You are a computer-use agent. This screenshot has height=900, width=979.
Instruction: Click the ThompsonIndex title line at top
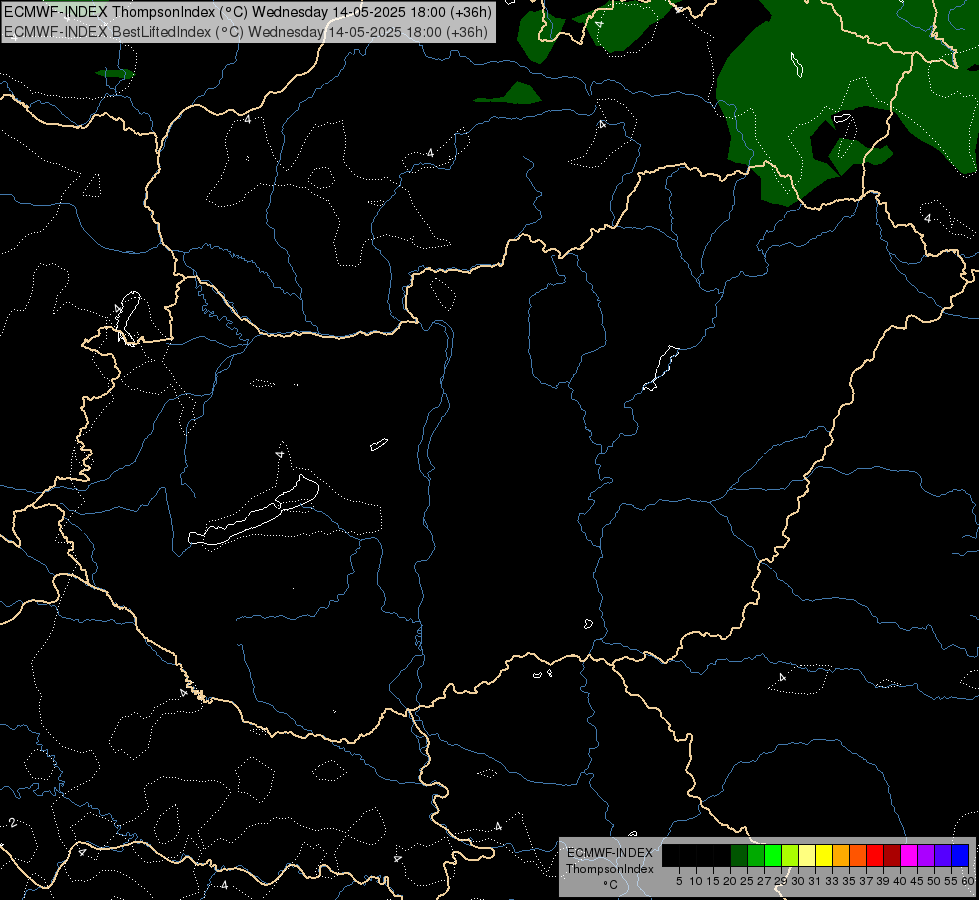tap(248, 12)
